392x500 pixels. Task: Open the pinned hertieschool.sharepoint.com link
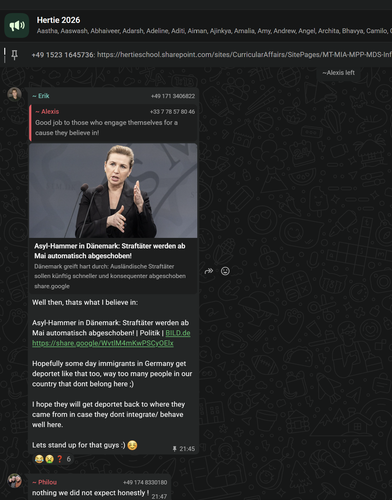244,55
